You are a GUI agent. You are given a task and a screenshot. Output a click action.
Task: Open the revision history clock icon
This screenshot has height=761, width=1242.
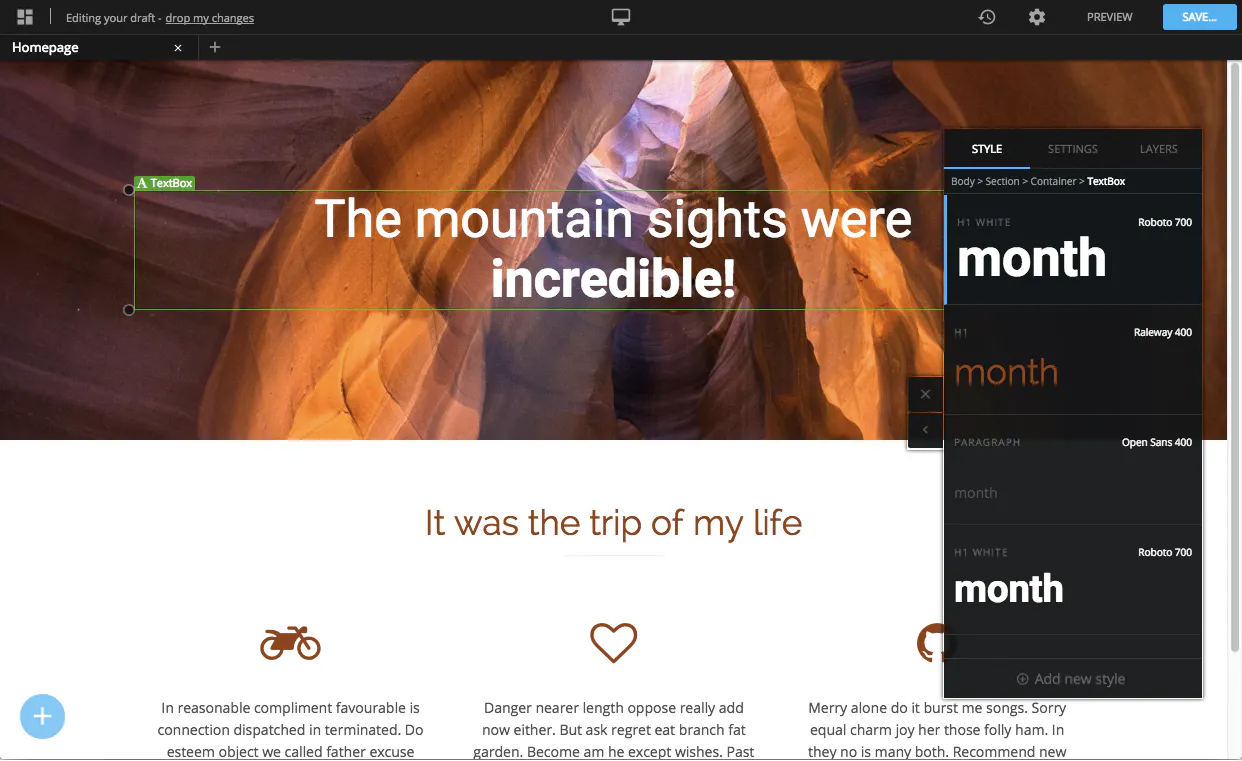pyautogui.click(x=987, y=17)
